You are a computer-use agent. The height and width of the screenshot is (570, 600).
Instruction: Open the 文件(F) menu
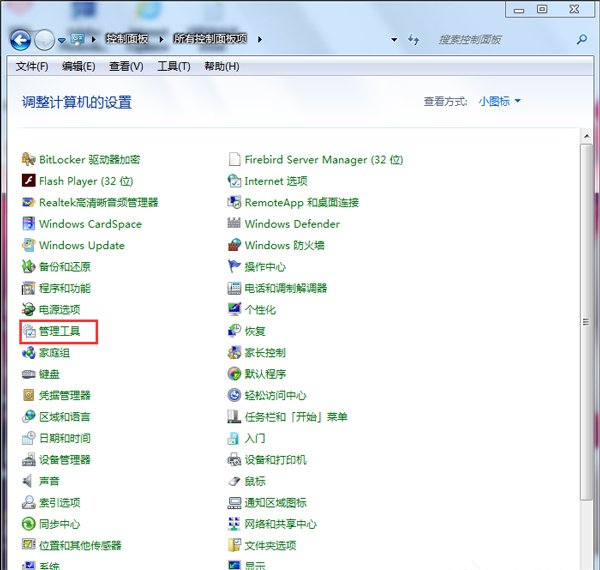32,67
